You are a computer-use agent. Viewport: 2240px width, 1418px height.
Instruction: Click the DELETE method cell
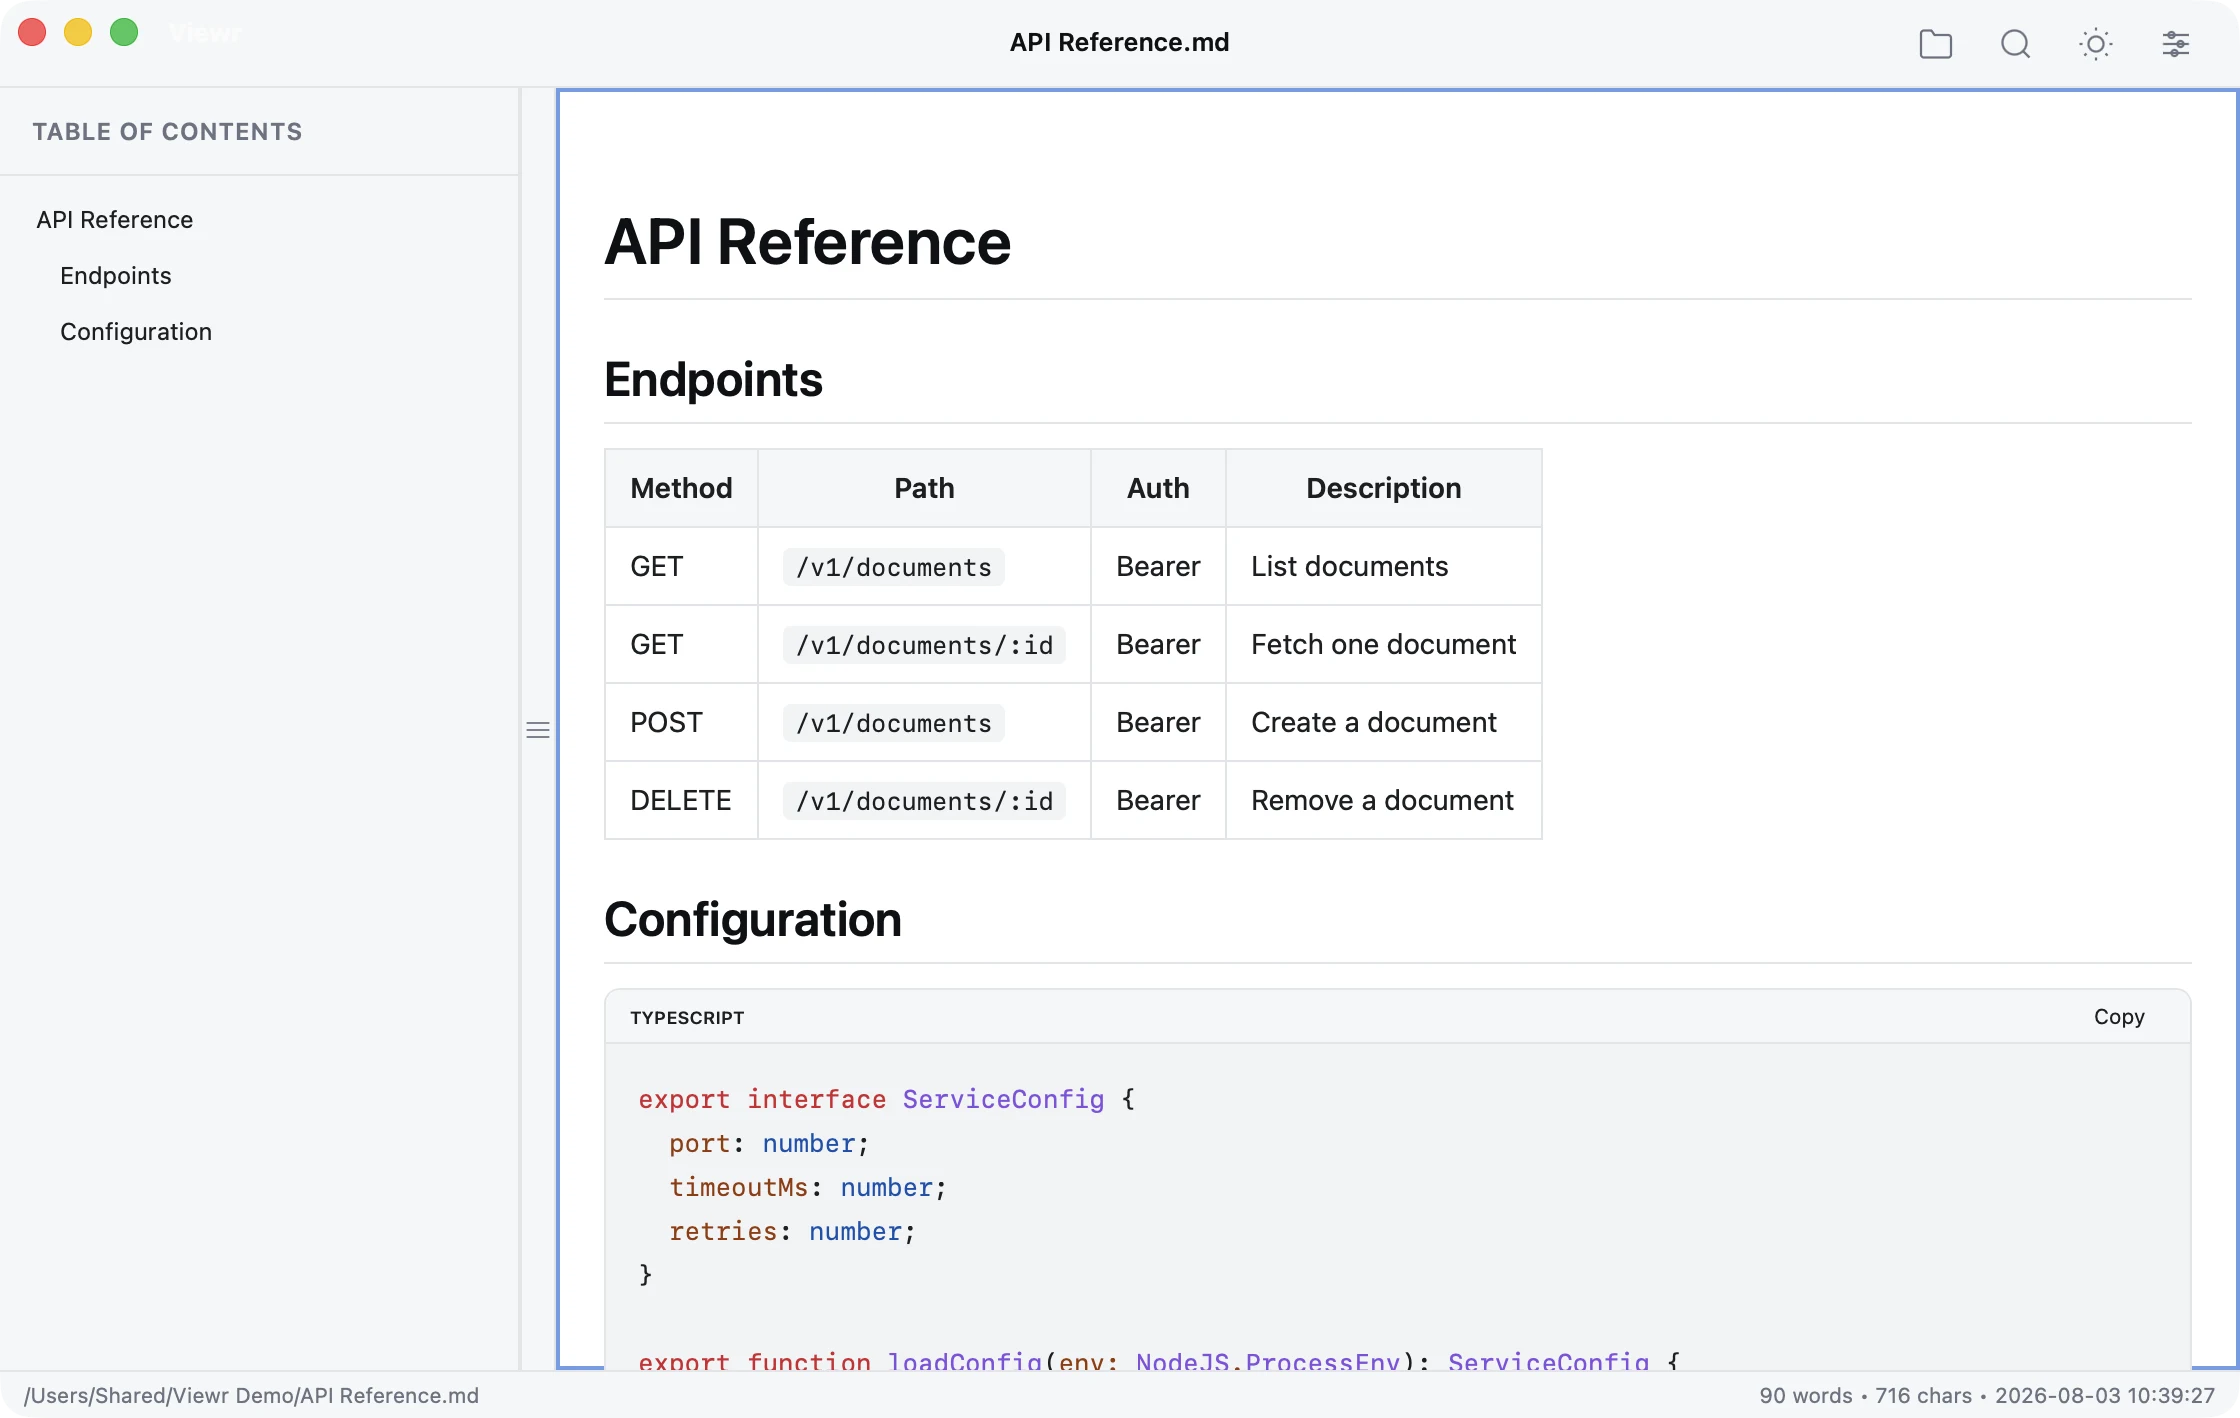681,800
